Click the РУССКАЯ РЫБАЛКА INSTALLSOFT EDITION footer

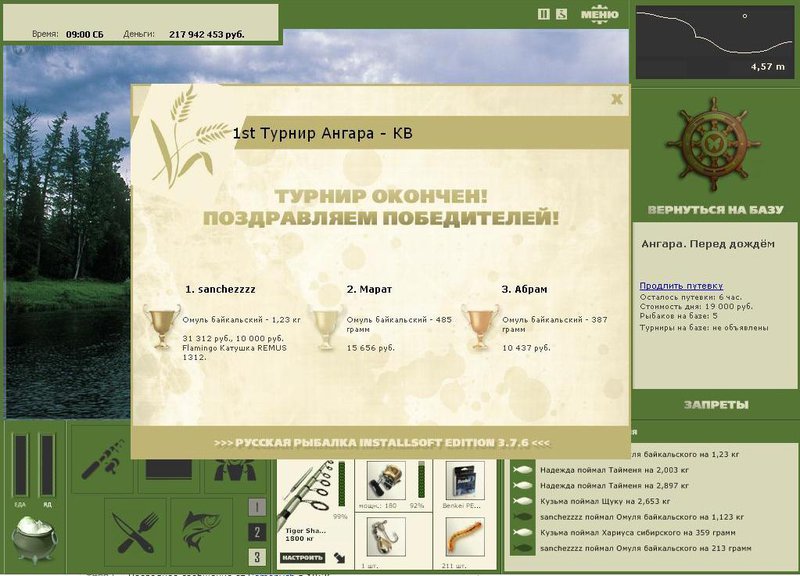tap(382, 443)
